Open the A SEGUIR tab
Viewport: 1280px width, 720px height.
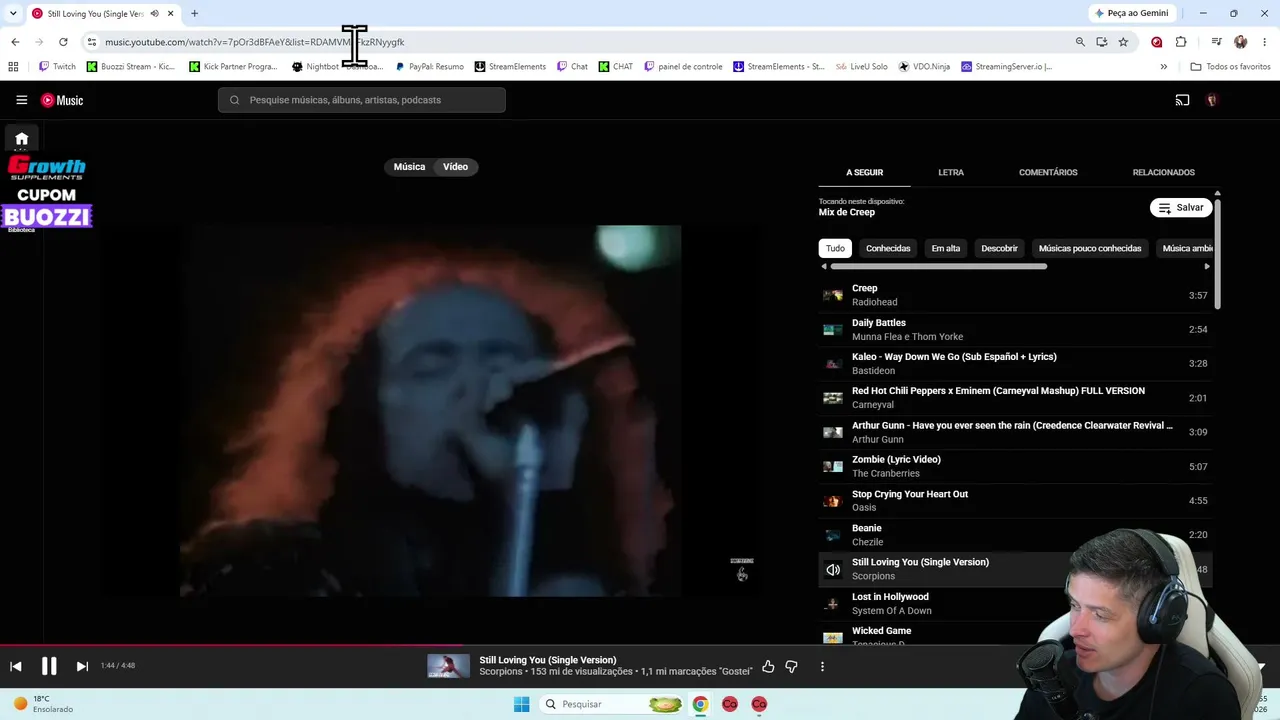864,172
